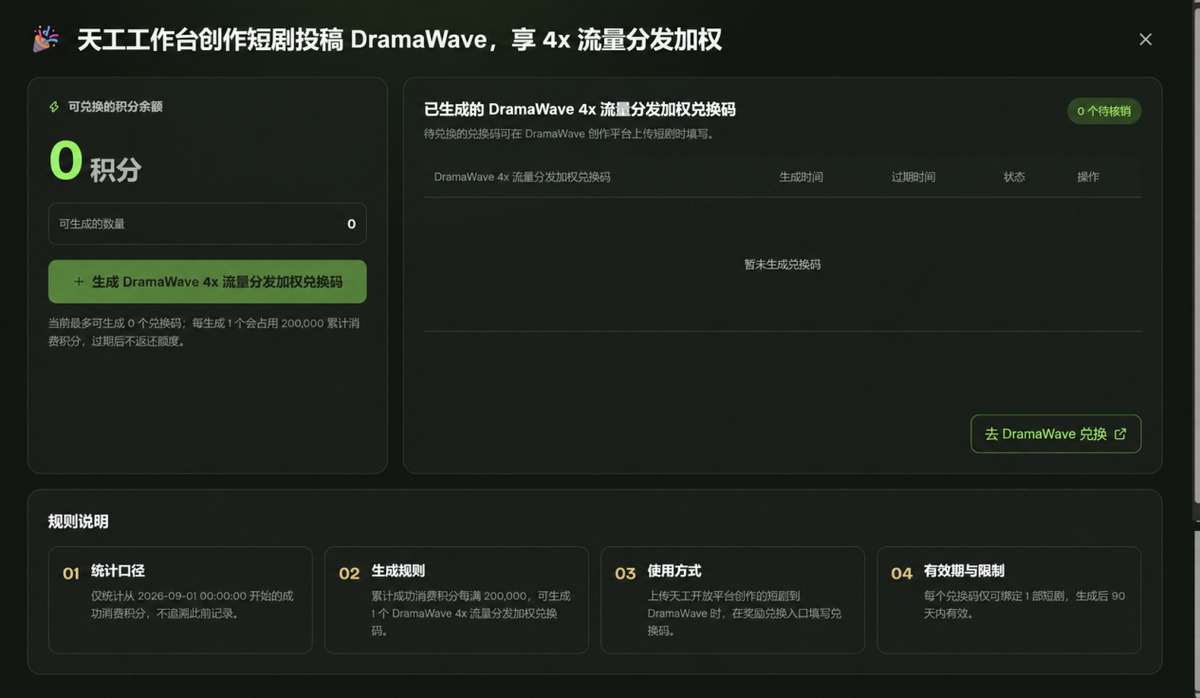Screen dimensions: 1200x698
Task: Click the party popper icon in title
Action: tap(45, 39)
